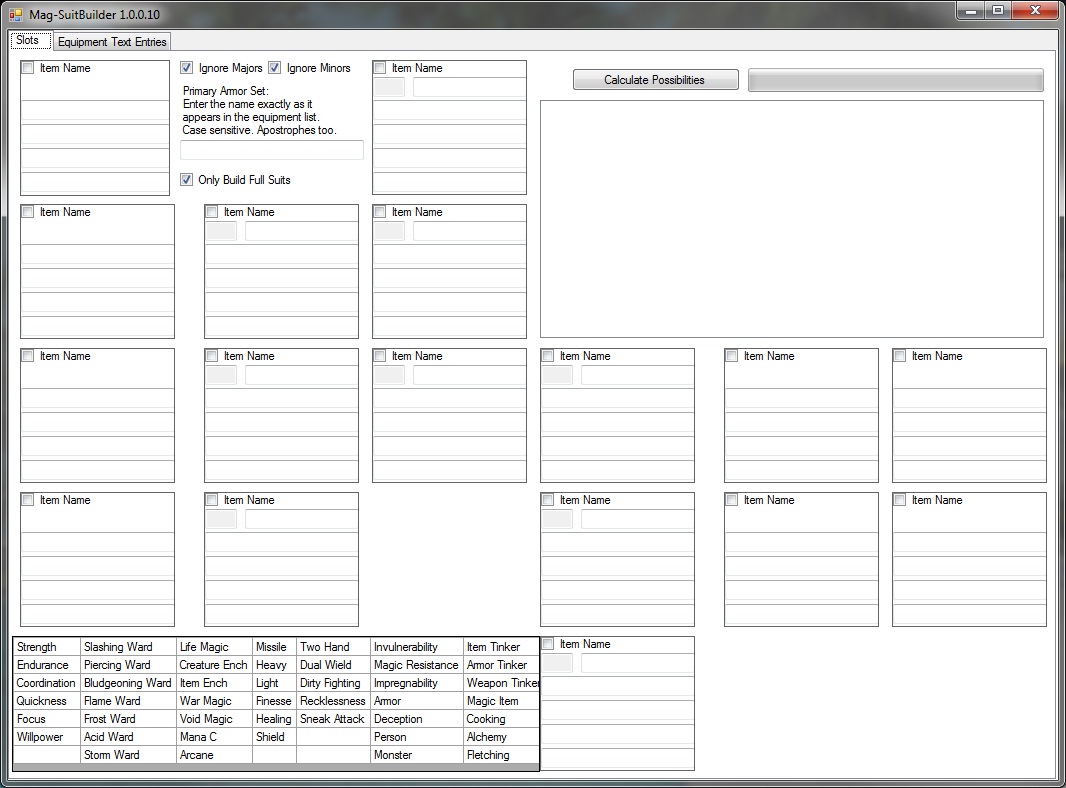1066x788 pixels.
Task: Choose the Life Magic cell
Action: 213,647
